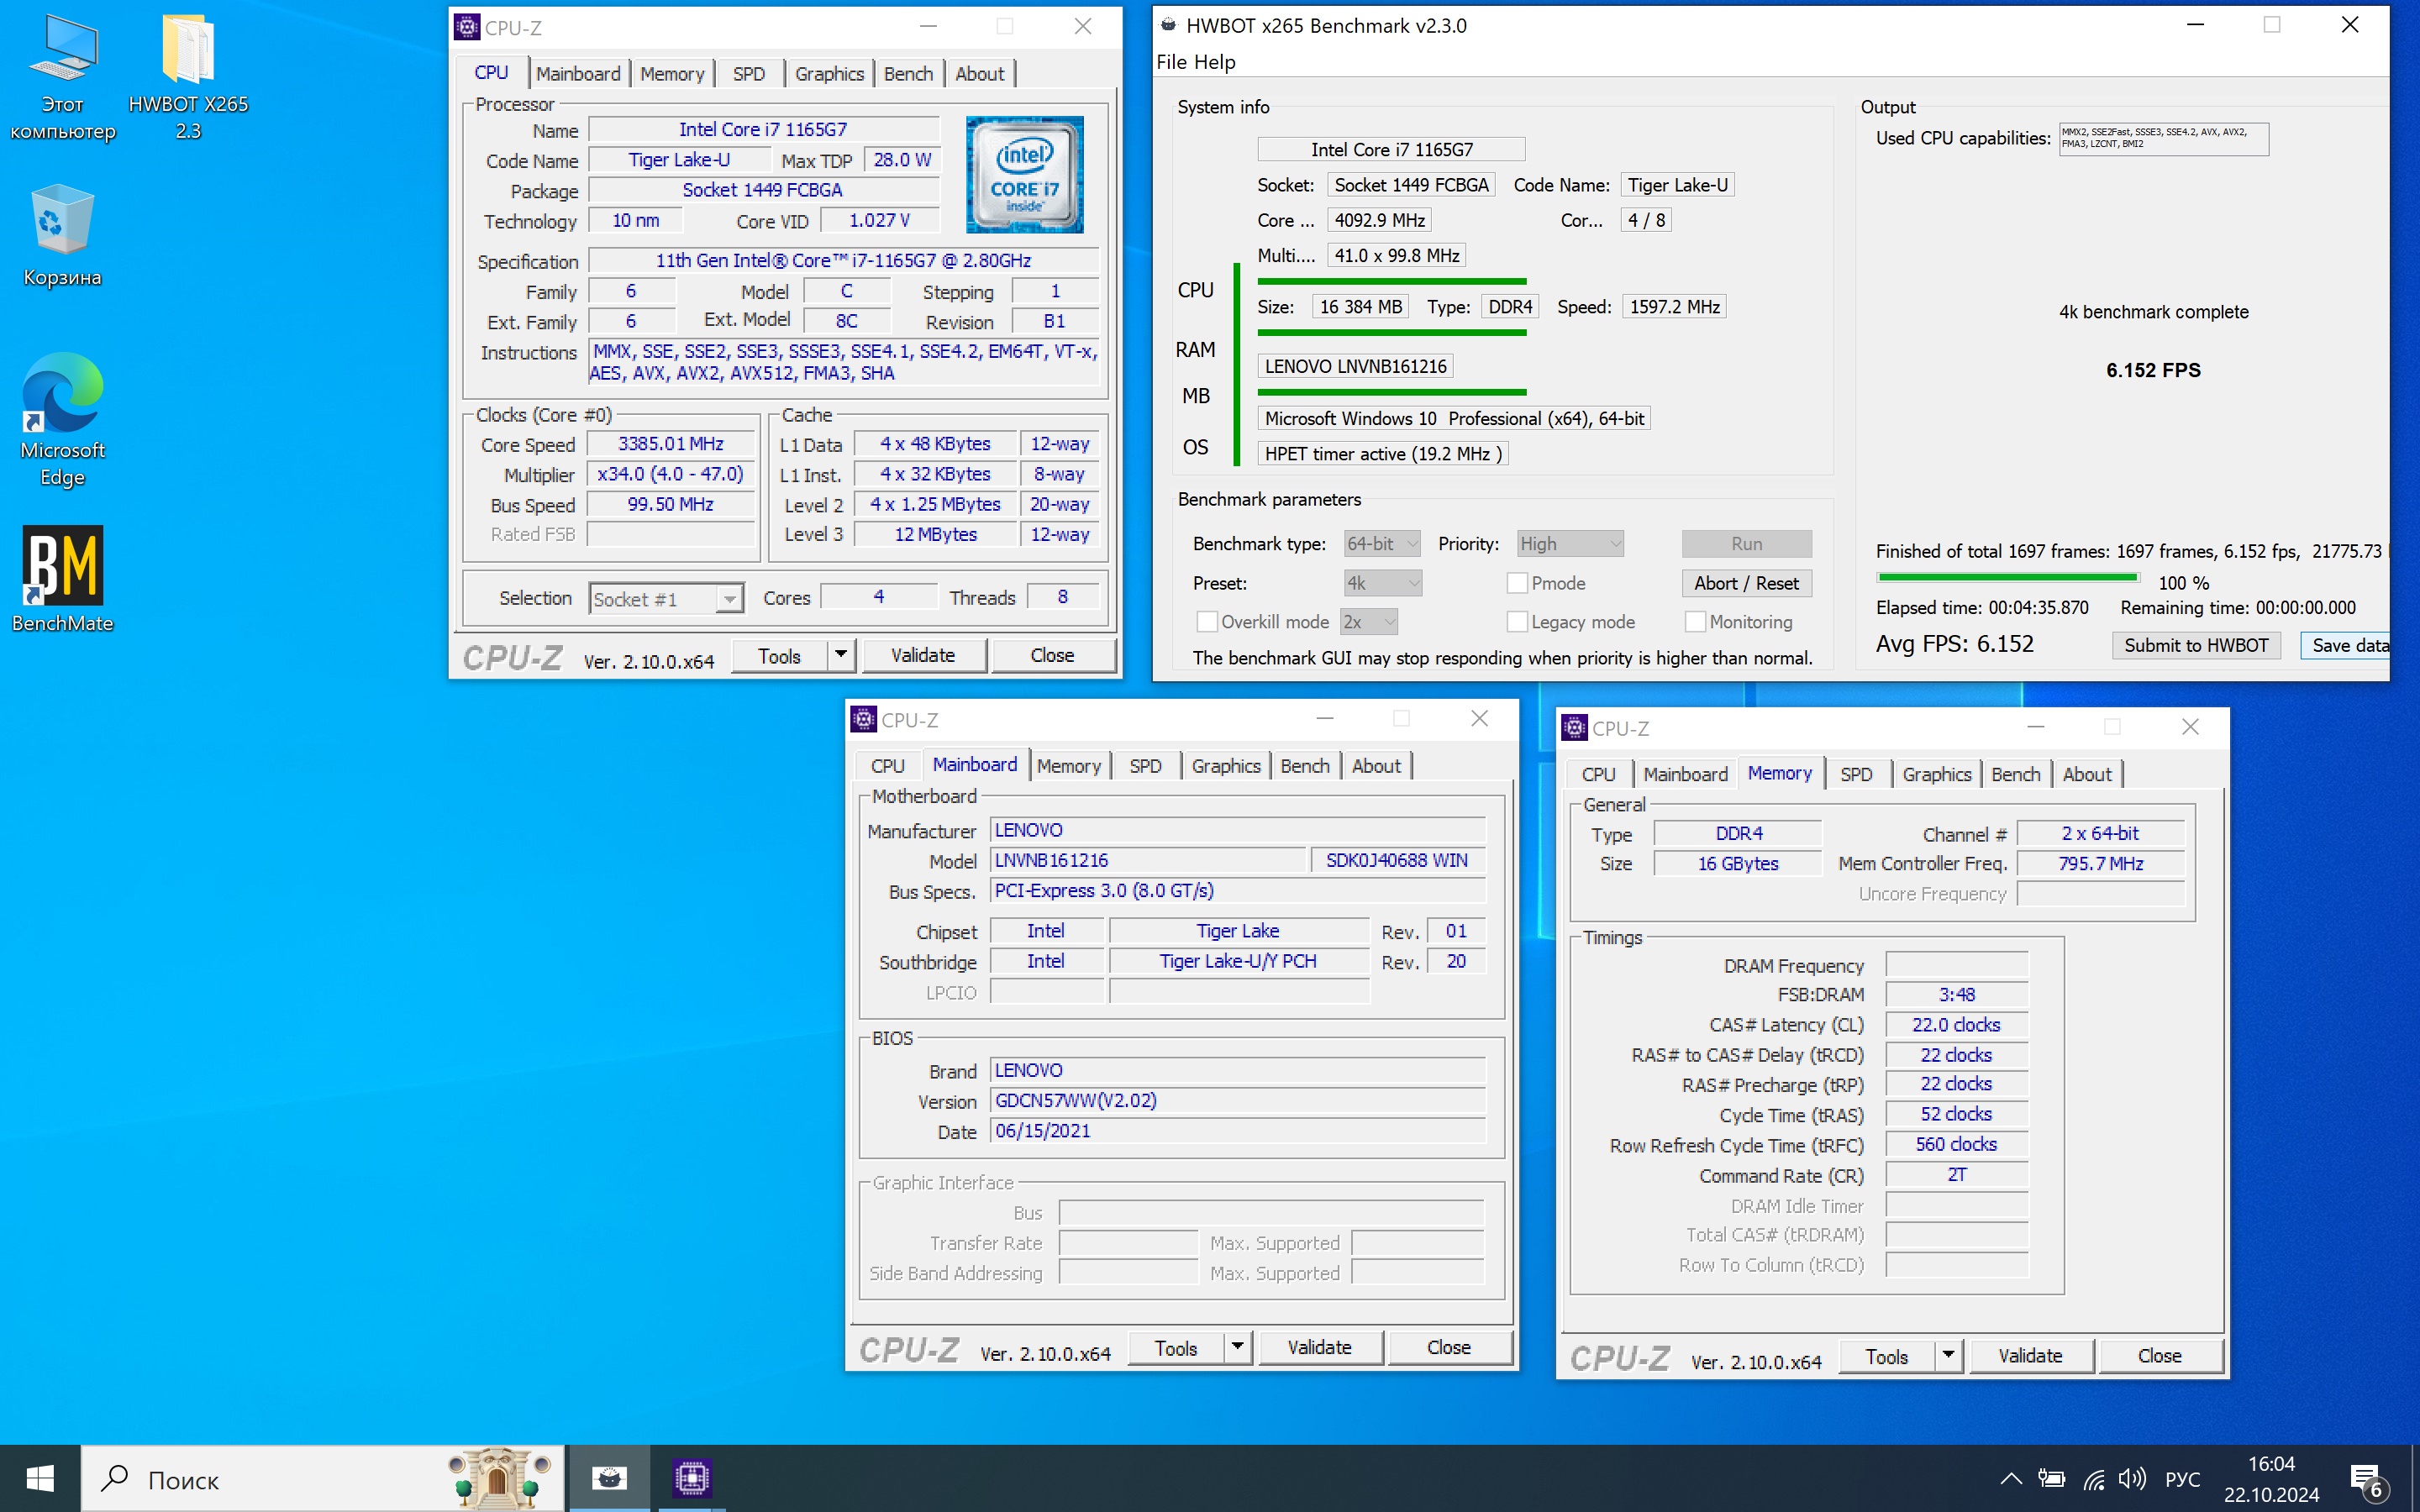
Task: Expand Tools arrow in CPU-Z Mainboard window
Action: pos(1238,1347)
